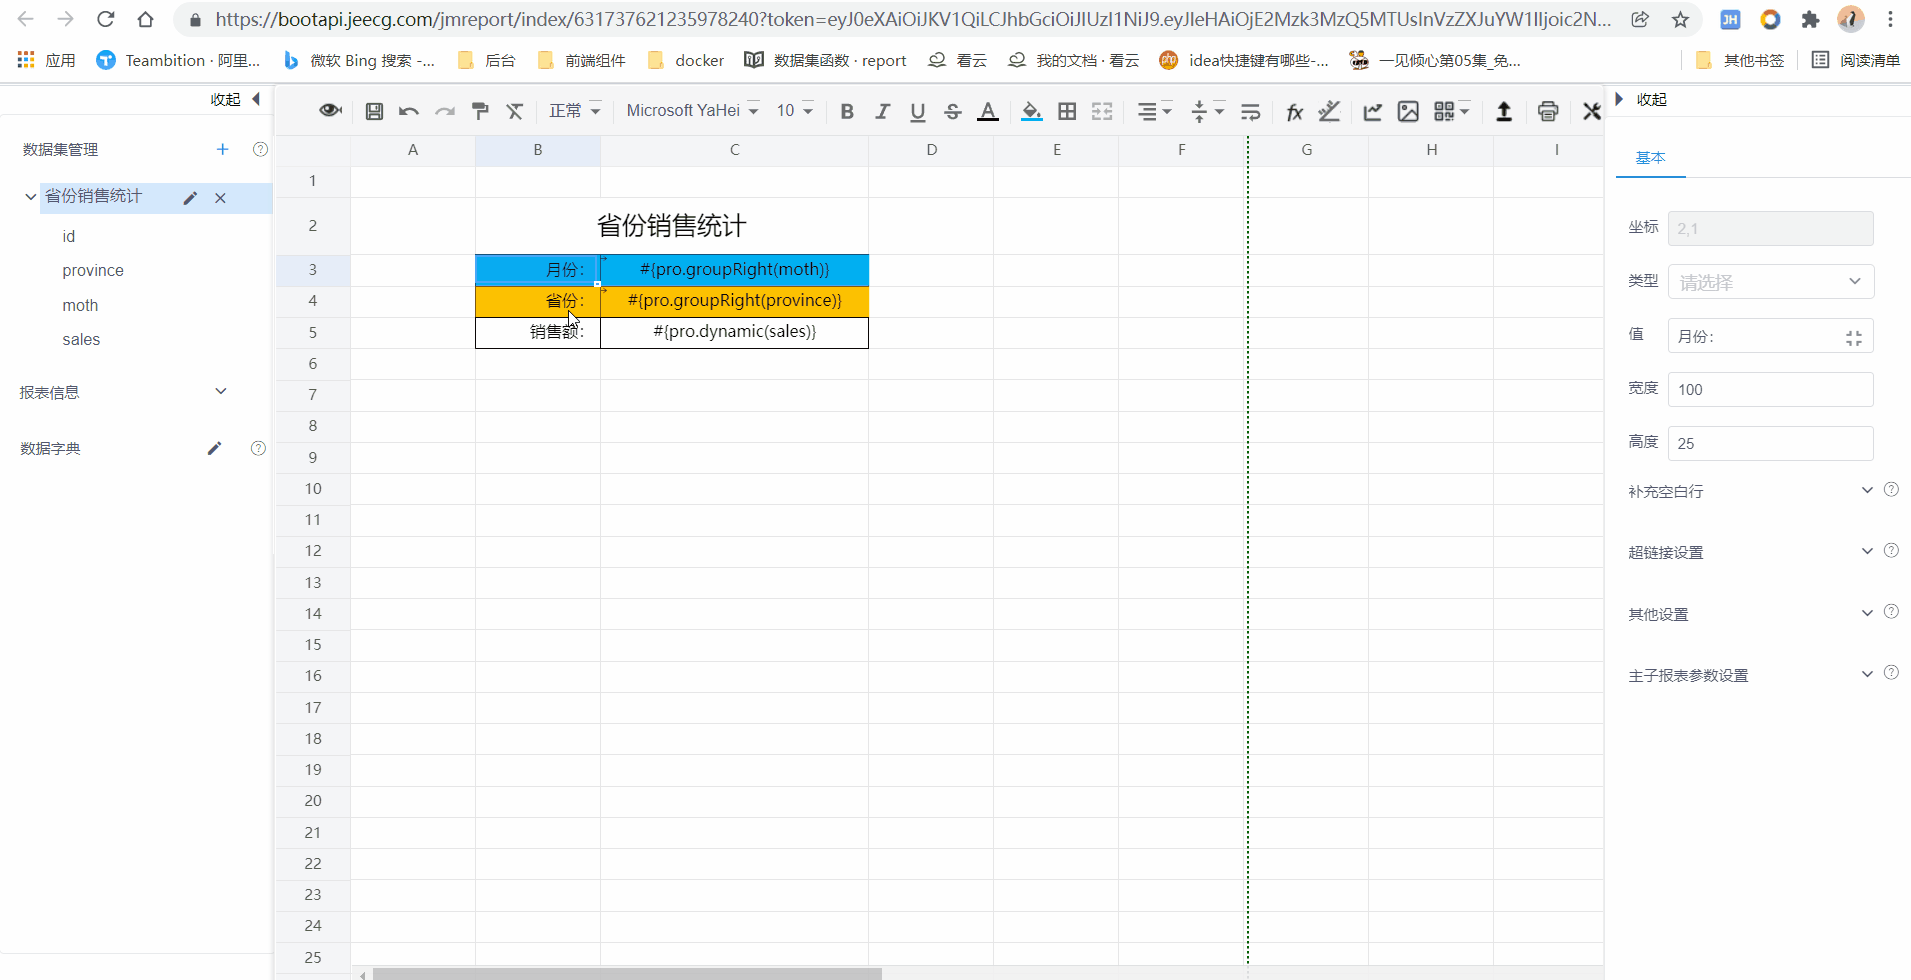Image resolution: width=1911 pixels, height=980 pixels.
Task: Open the 类型 请选择 dropdown
Action: [x=1770, y=282]
